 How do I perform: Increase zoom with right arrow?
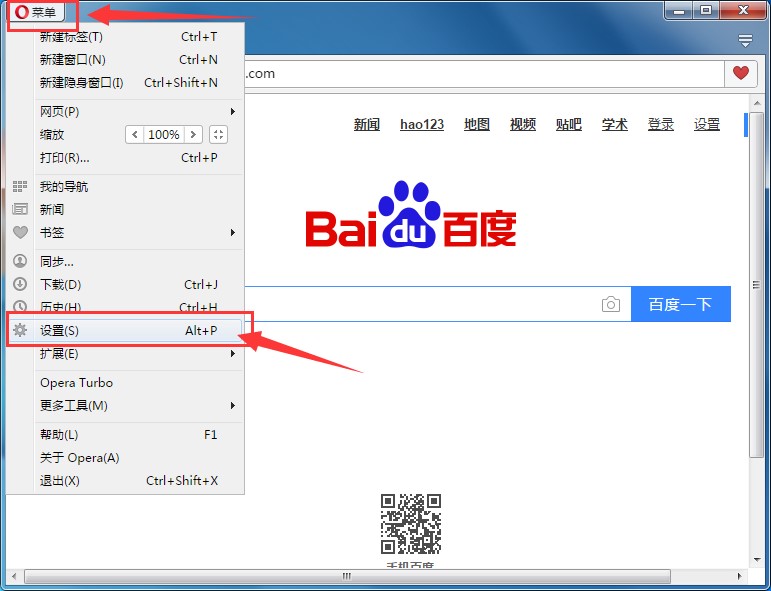(193, 134)
